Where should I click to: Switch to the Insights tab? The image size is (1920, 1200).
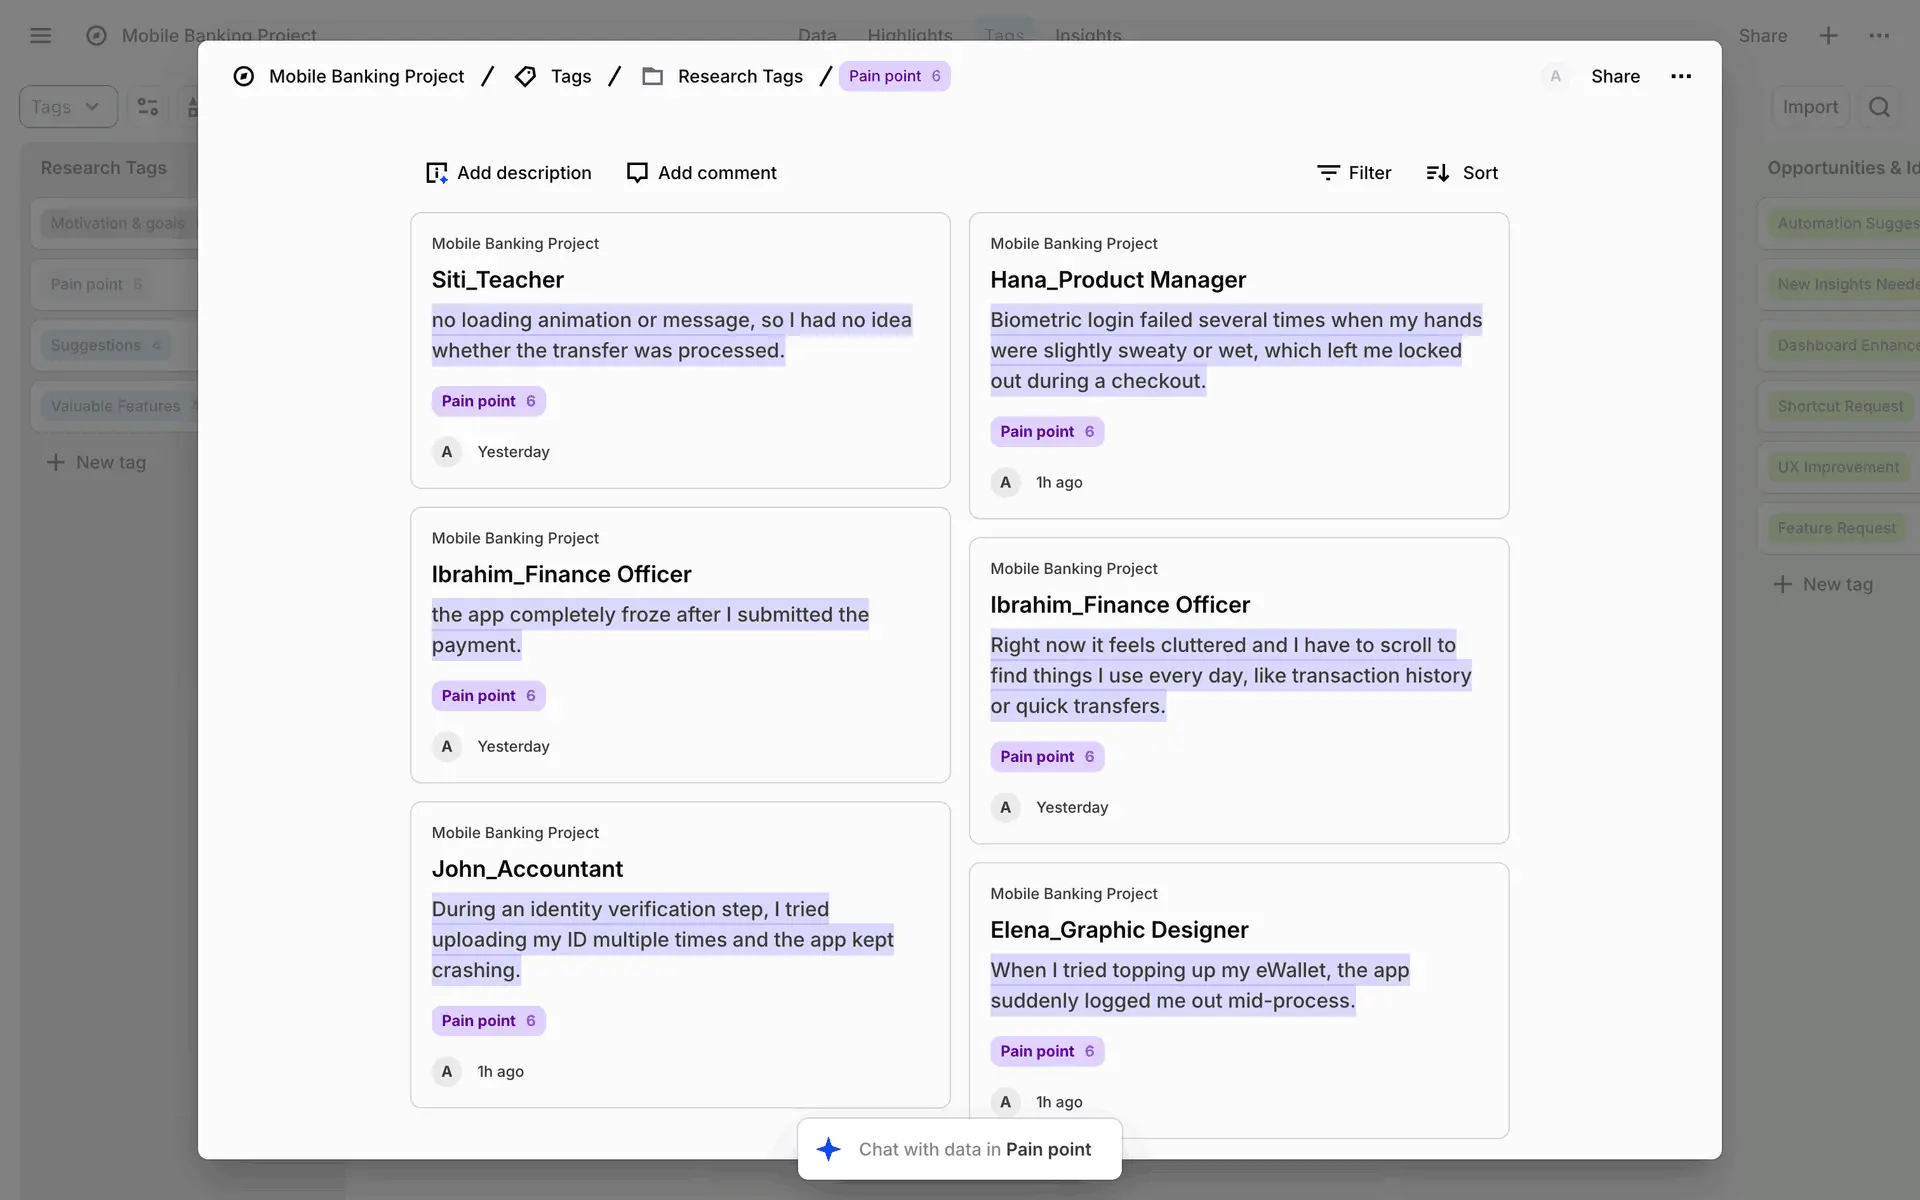point(1088,35)
